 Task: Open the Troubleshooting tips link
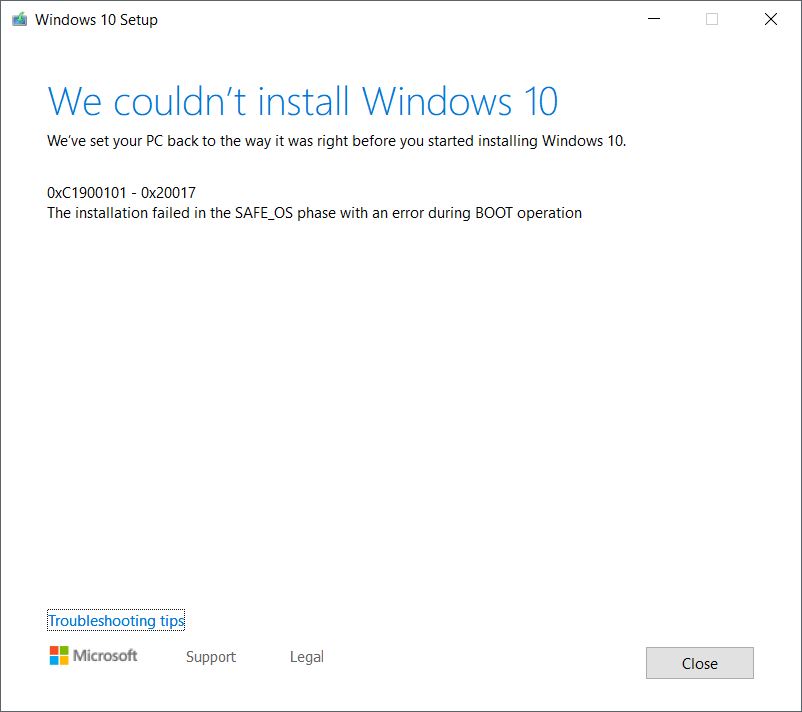point(116,620)
